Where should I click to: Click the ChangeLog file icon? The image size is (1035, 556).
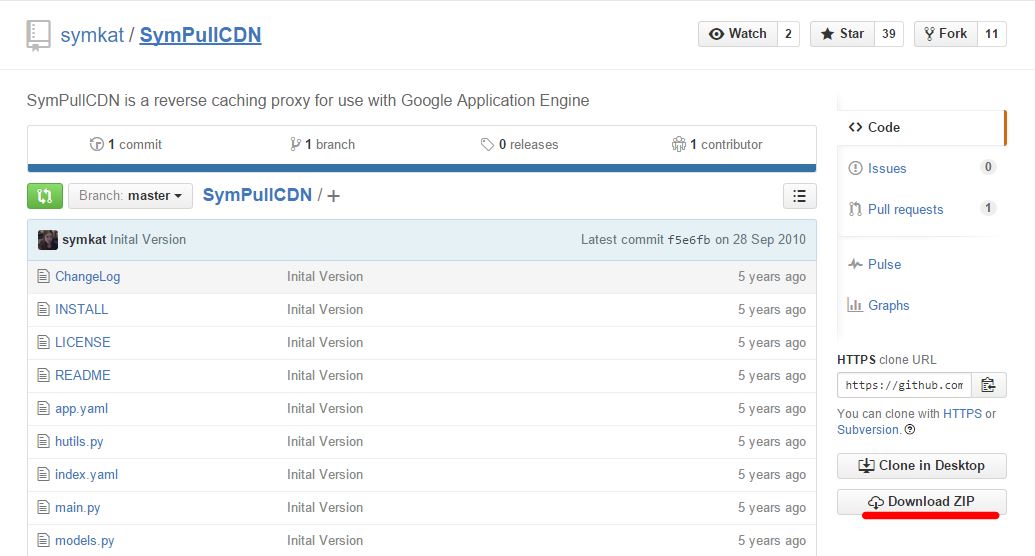44,277
